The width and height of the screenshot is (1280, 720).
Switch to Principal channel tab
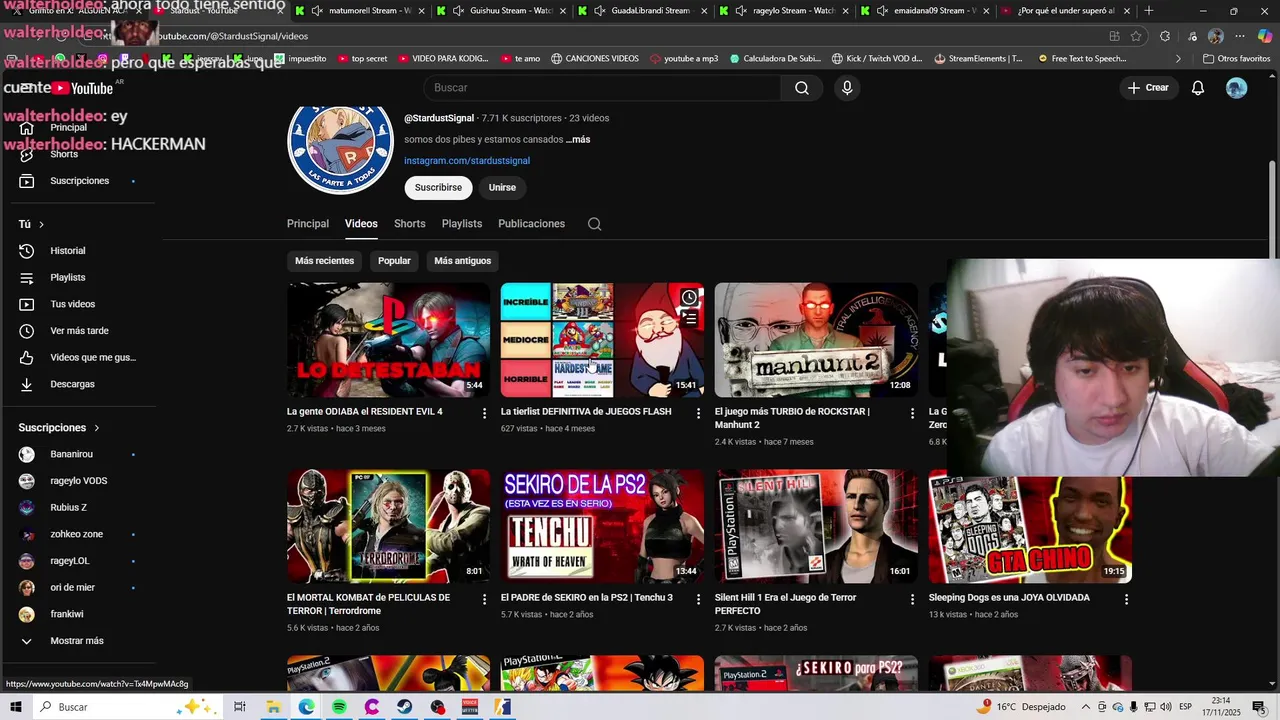[x=308, y=224]
